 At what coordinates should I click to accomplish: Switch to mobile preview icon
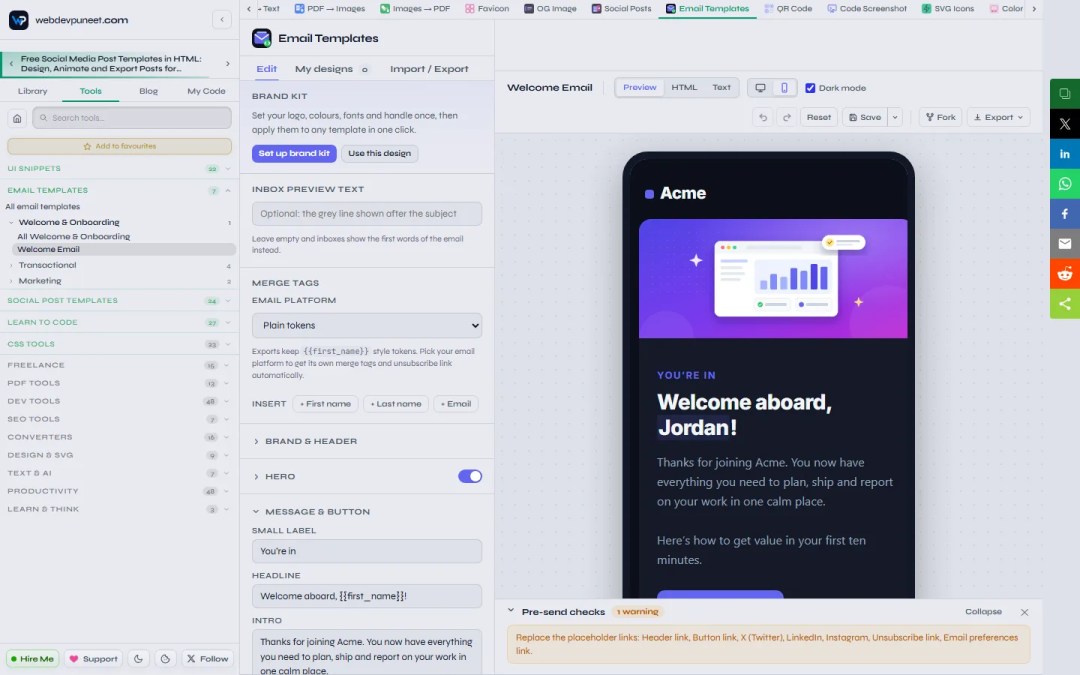pyautogui.click(x=784, y=87)
